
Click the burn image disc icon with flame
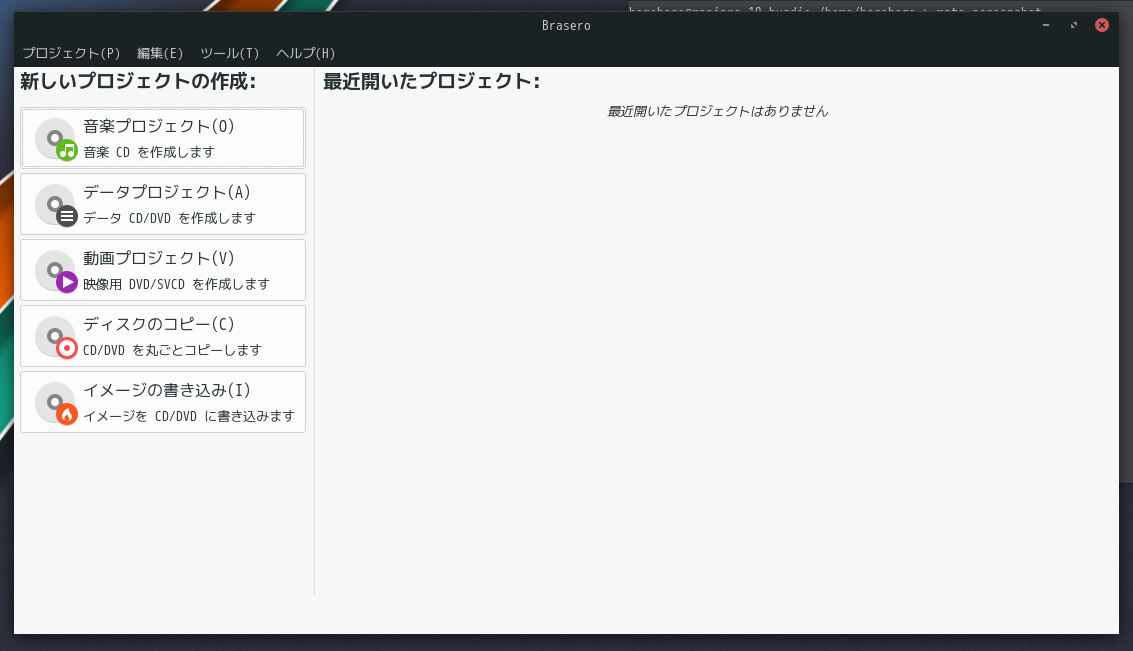pos(56,402)
